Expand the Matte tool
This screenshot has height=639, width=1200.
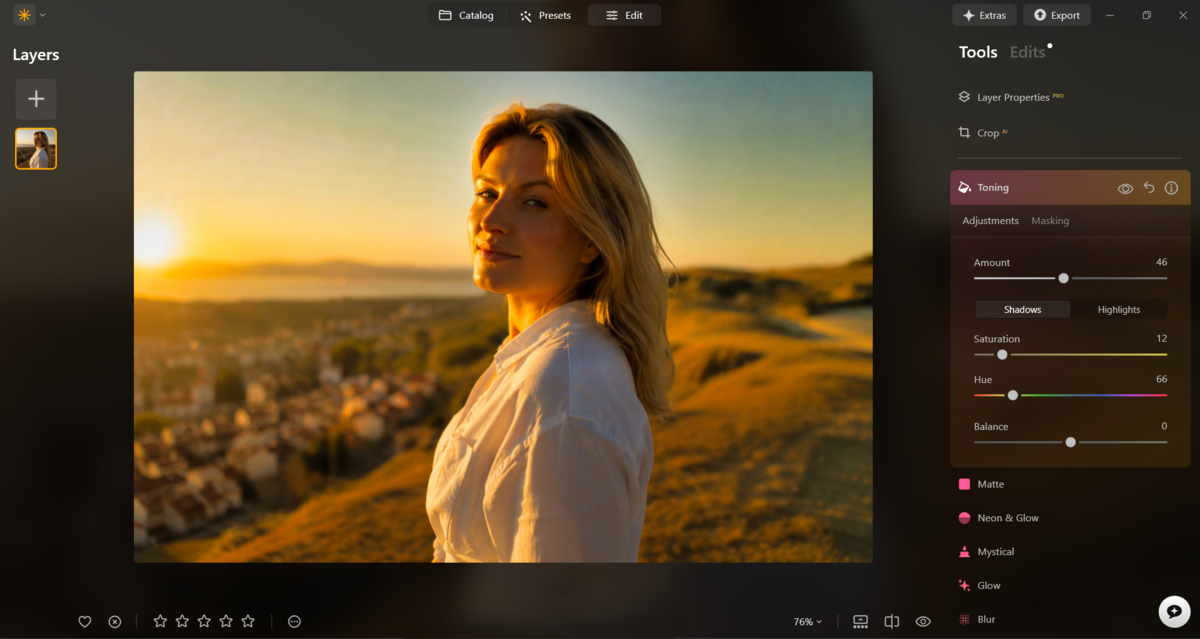pos(980,484)
